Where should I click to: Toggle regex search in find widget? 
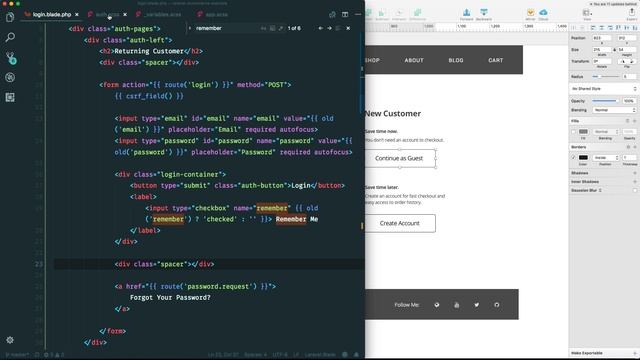click(281, 28)
